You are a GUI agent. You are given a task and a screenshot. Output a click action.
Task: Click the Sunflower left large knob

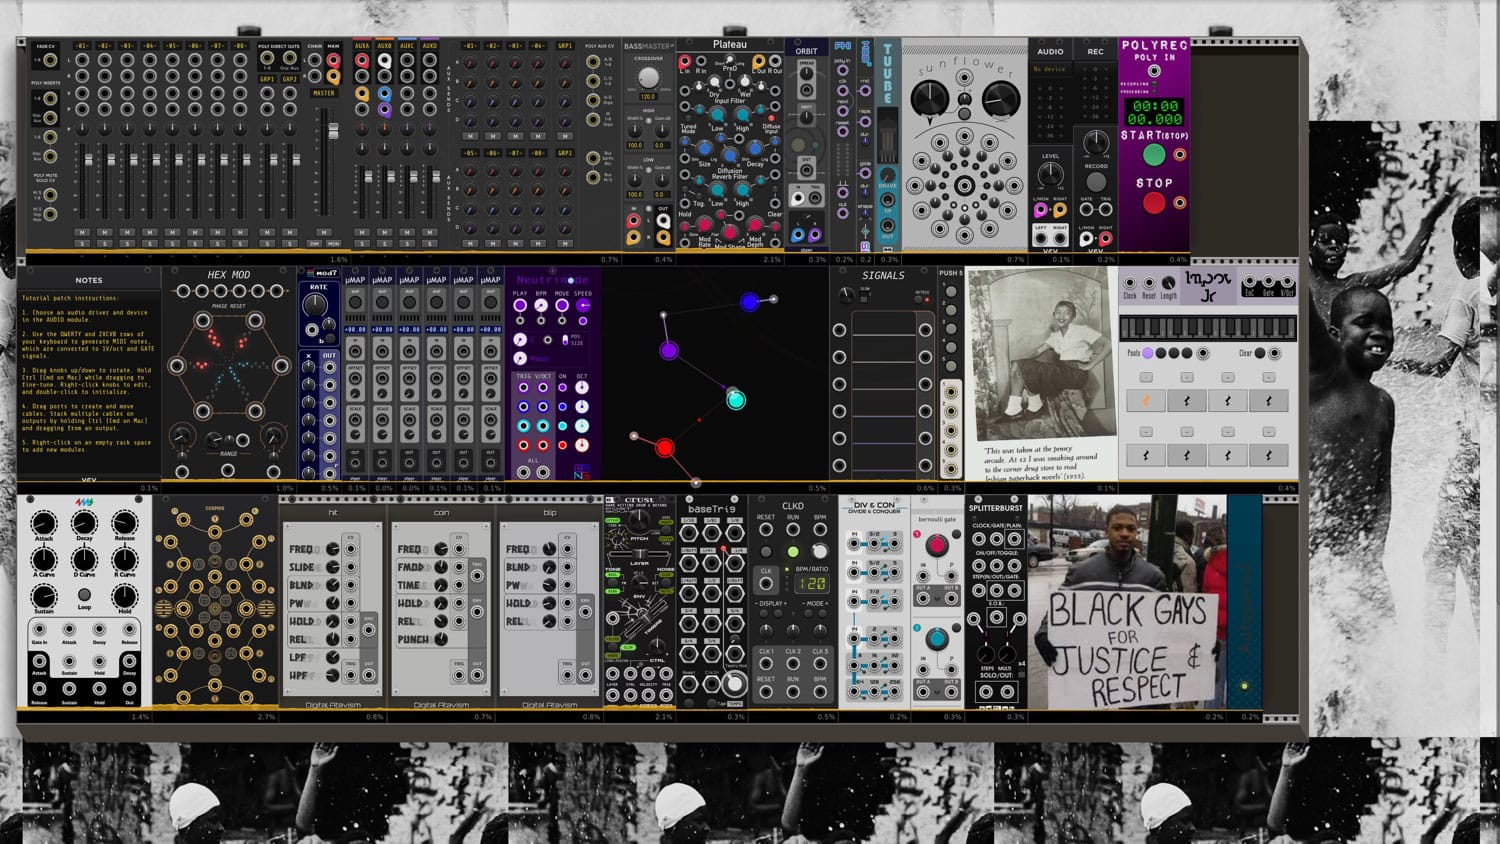pyautogui.click(x=930, y=97)
